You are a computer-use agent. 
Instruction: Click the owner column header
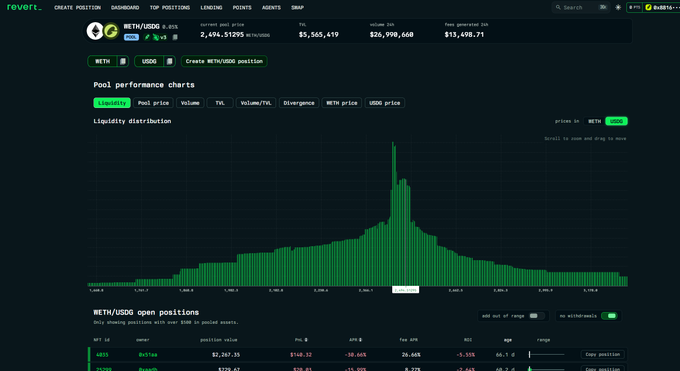(x=143, y=340)
